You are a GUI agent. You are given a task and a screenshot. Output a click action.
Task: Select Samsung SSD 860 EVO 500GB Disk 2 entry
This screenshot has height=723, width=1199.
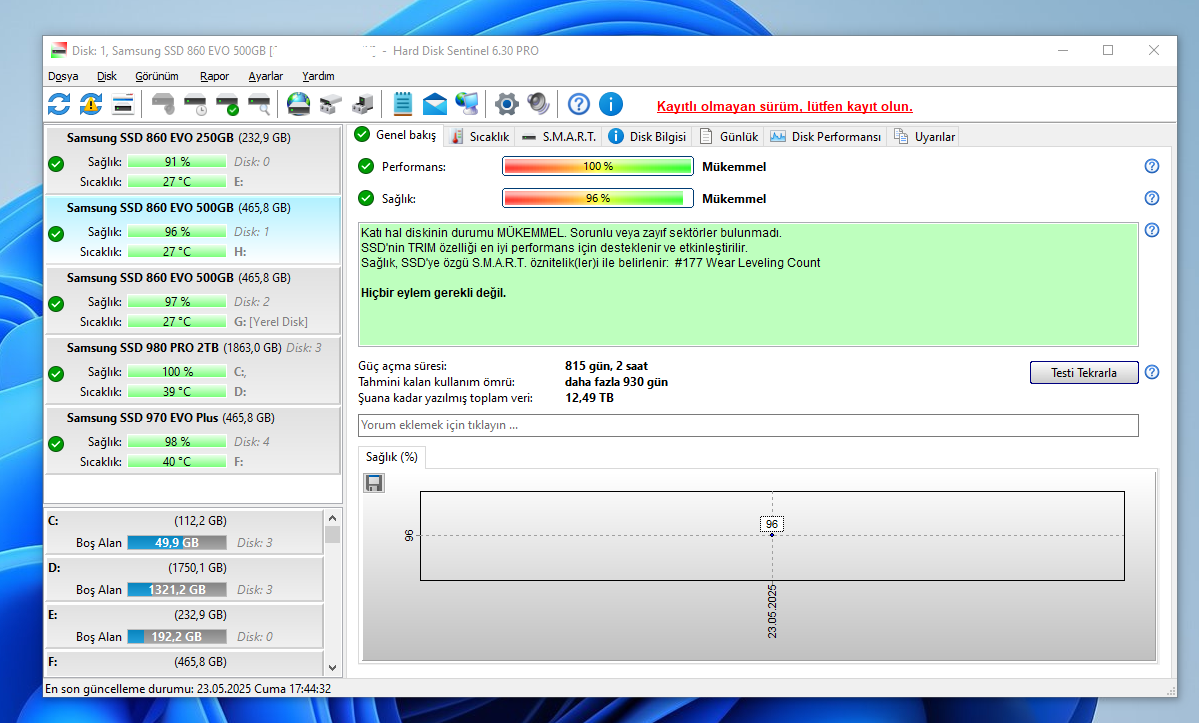[193, 300]
